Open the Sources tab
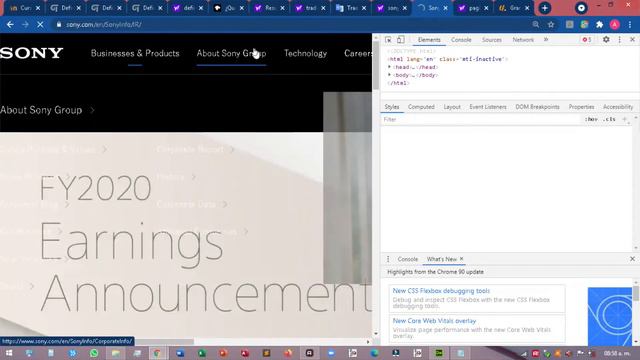The width and height of the screenshot is (640, 360). click(491, 40)
